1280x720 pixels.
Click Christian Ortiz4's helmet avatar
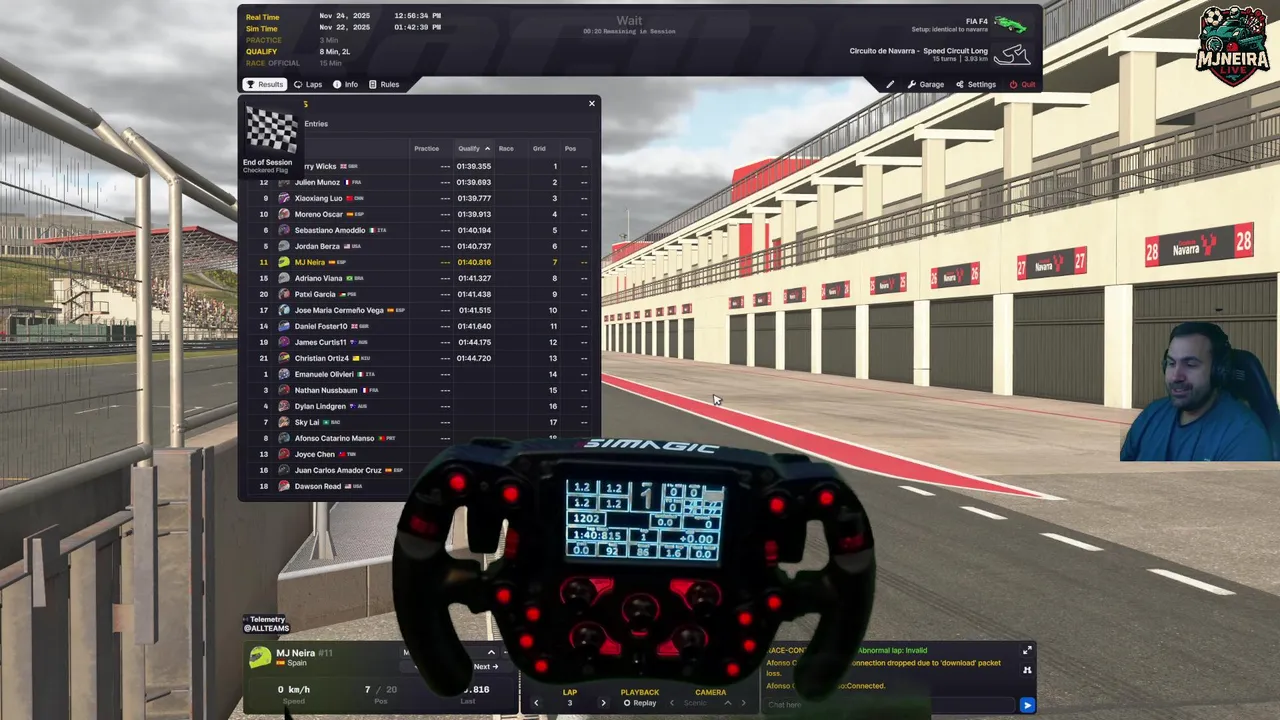(284, 358)
